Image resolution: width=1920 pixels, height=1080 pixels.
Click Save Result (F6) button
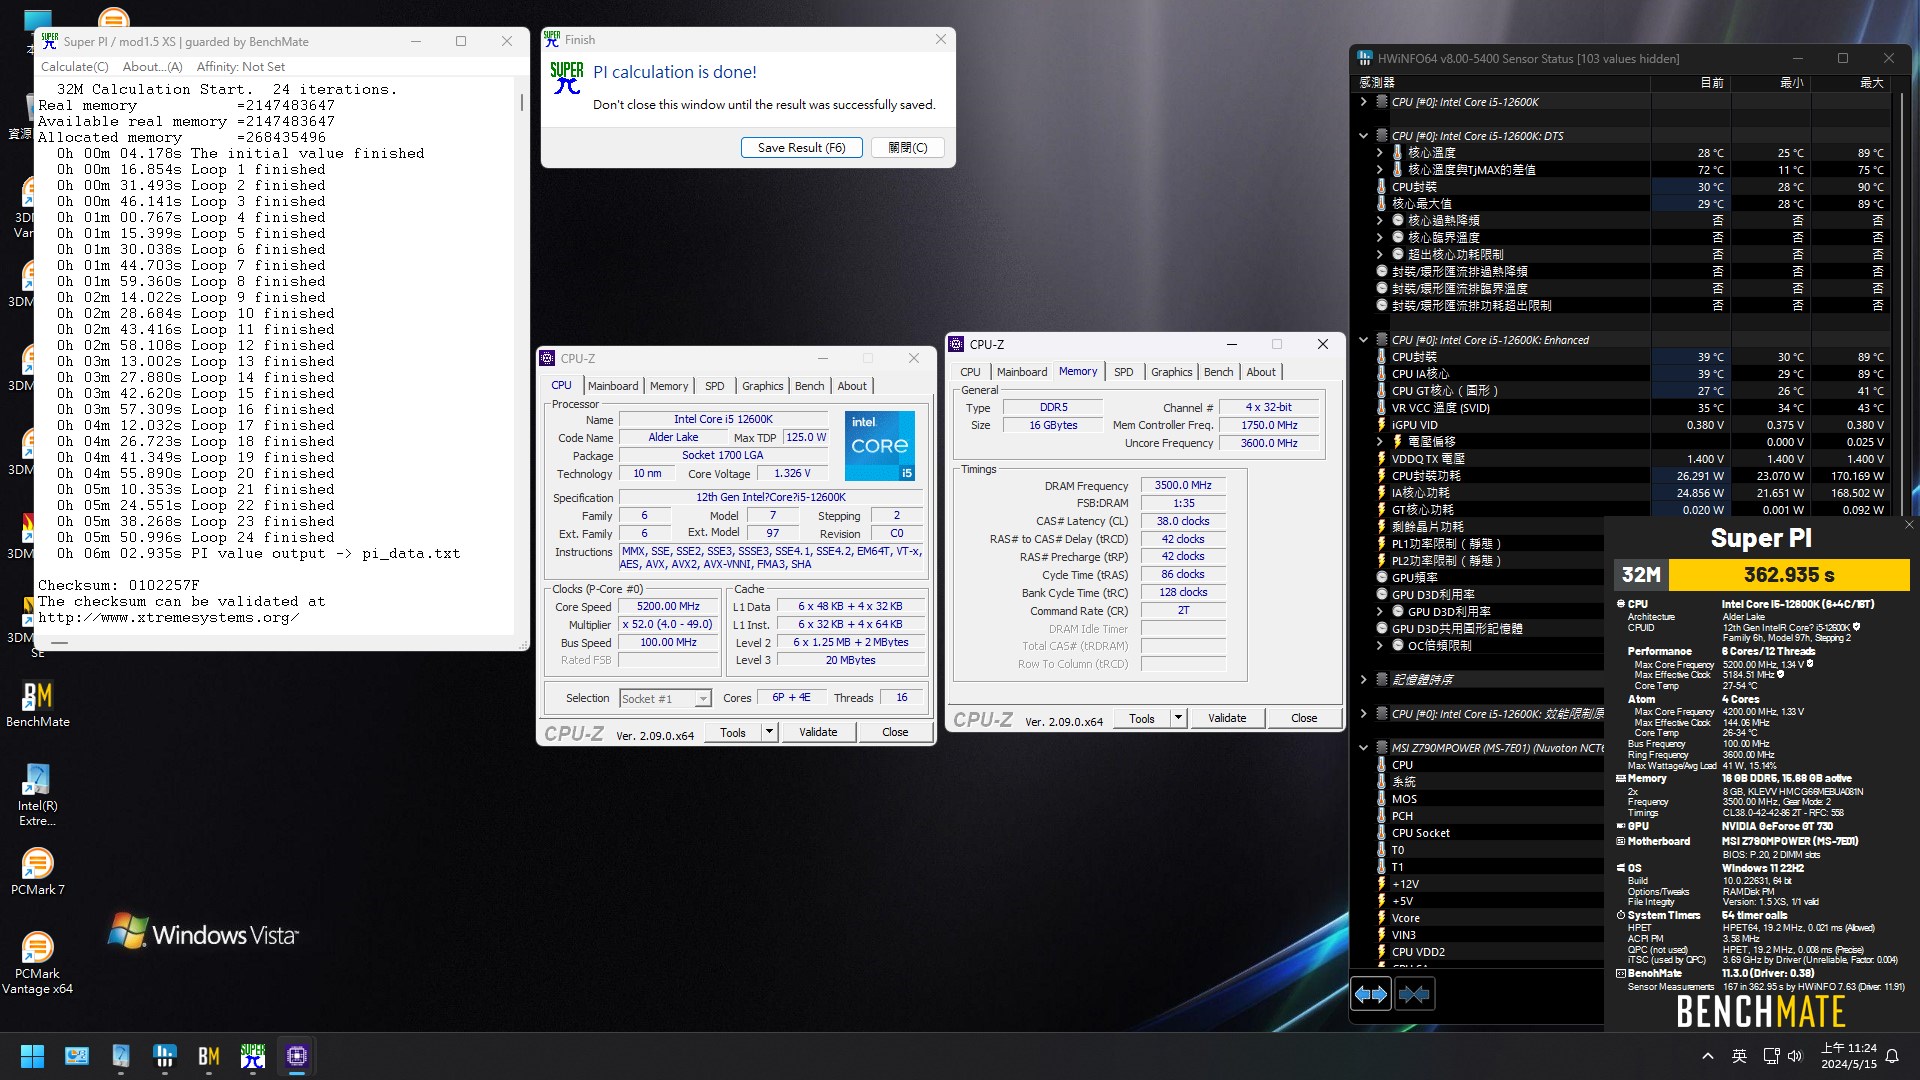tap(802, 148)
